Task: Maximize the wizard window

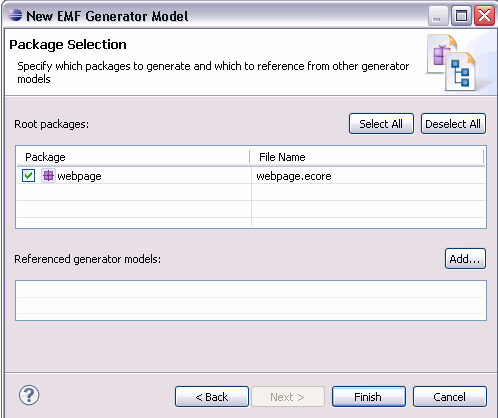Action: 461,16
